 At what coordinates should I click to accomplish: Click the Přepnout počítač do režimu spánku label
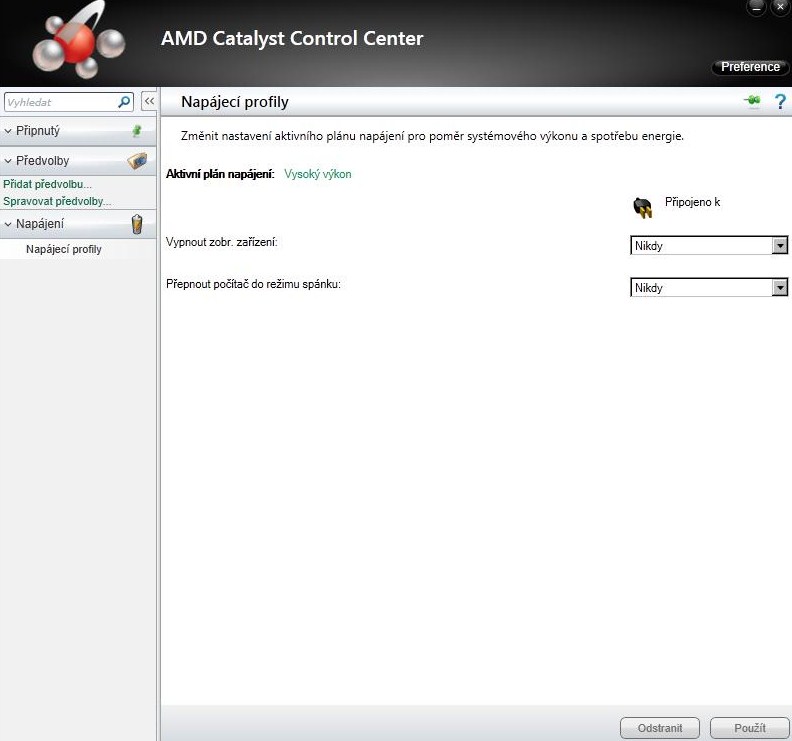tap(254, 284)
